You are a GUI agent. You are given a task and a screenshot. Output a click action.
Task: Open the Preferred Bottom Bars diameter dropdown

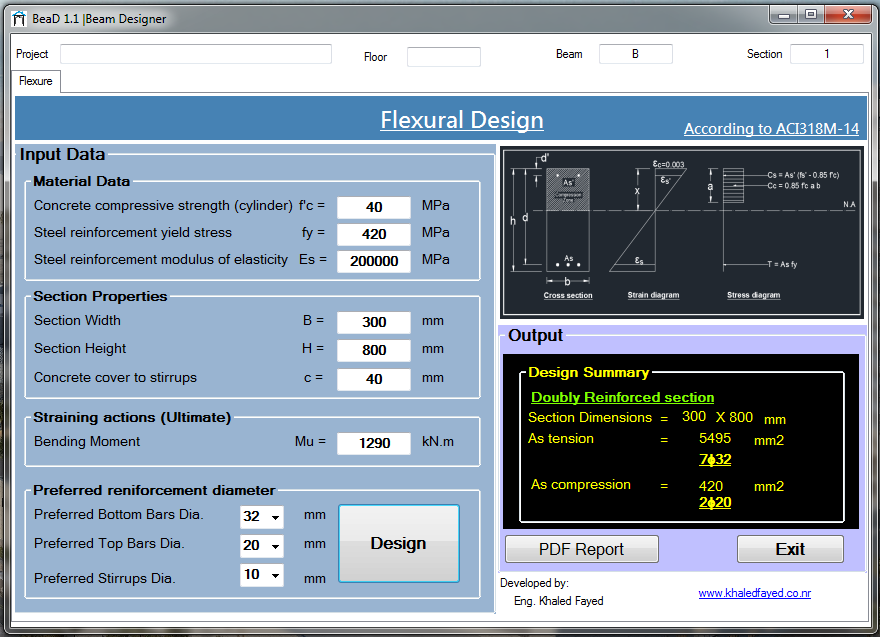point(276,517)
